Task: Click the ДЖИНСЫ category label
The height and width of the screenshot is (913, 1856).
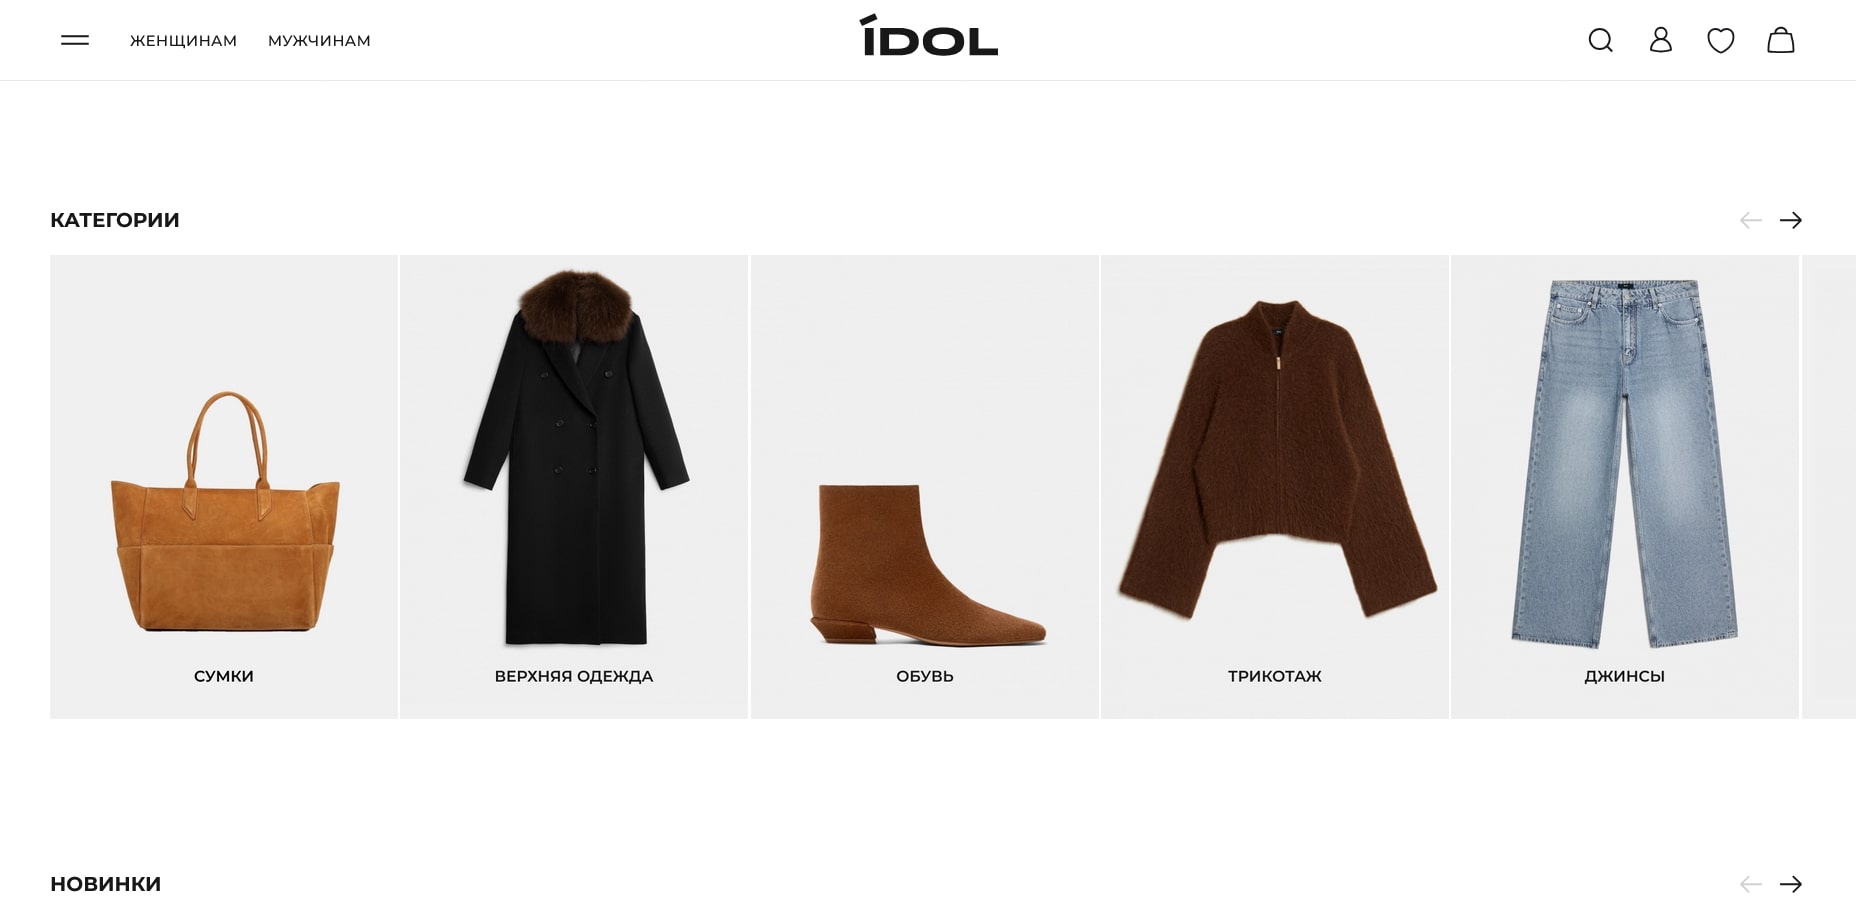Action: pos(1624,676)
